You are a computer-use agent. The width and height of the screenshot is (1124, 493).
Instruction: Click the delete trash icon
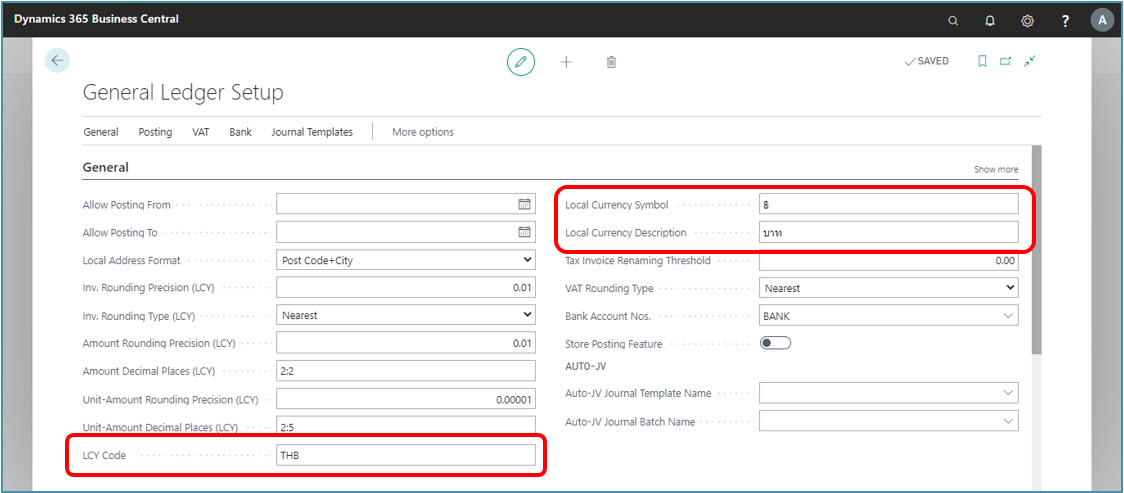tap(611, 62)
